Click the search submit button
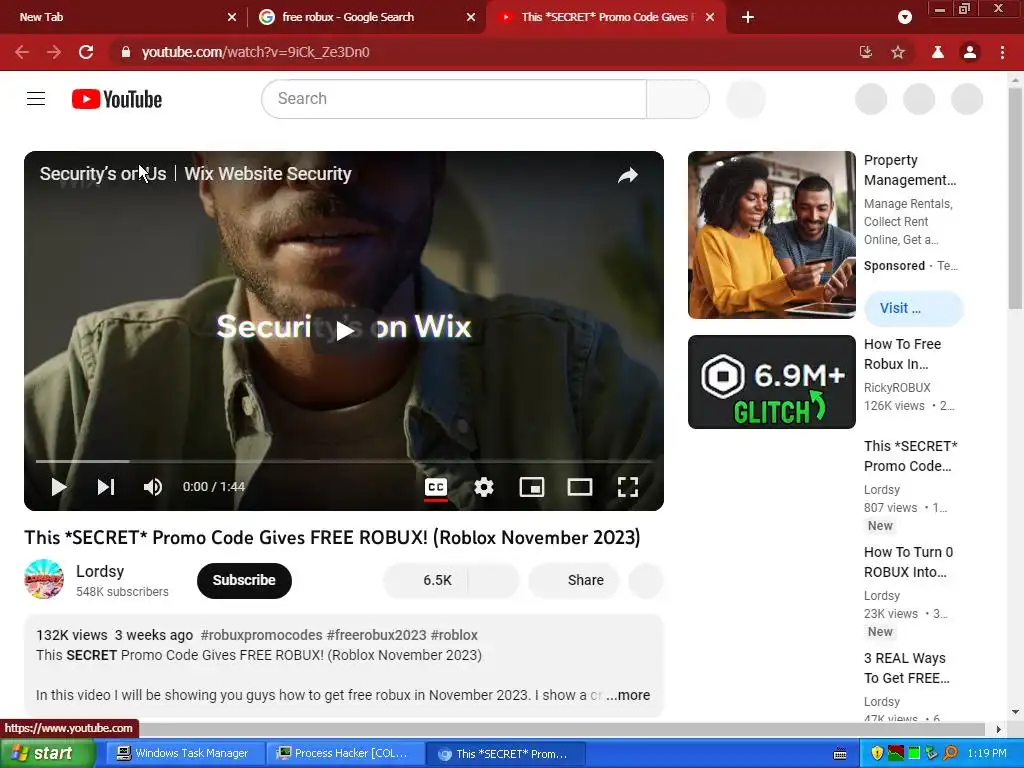Screen dimensions: 1024x768 678,99
